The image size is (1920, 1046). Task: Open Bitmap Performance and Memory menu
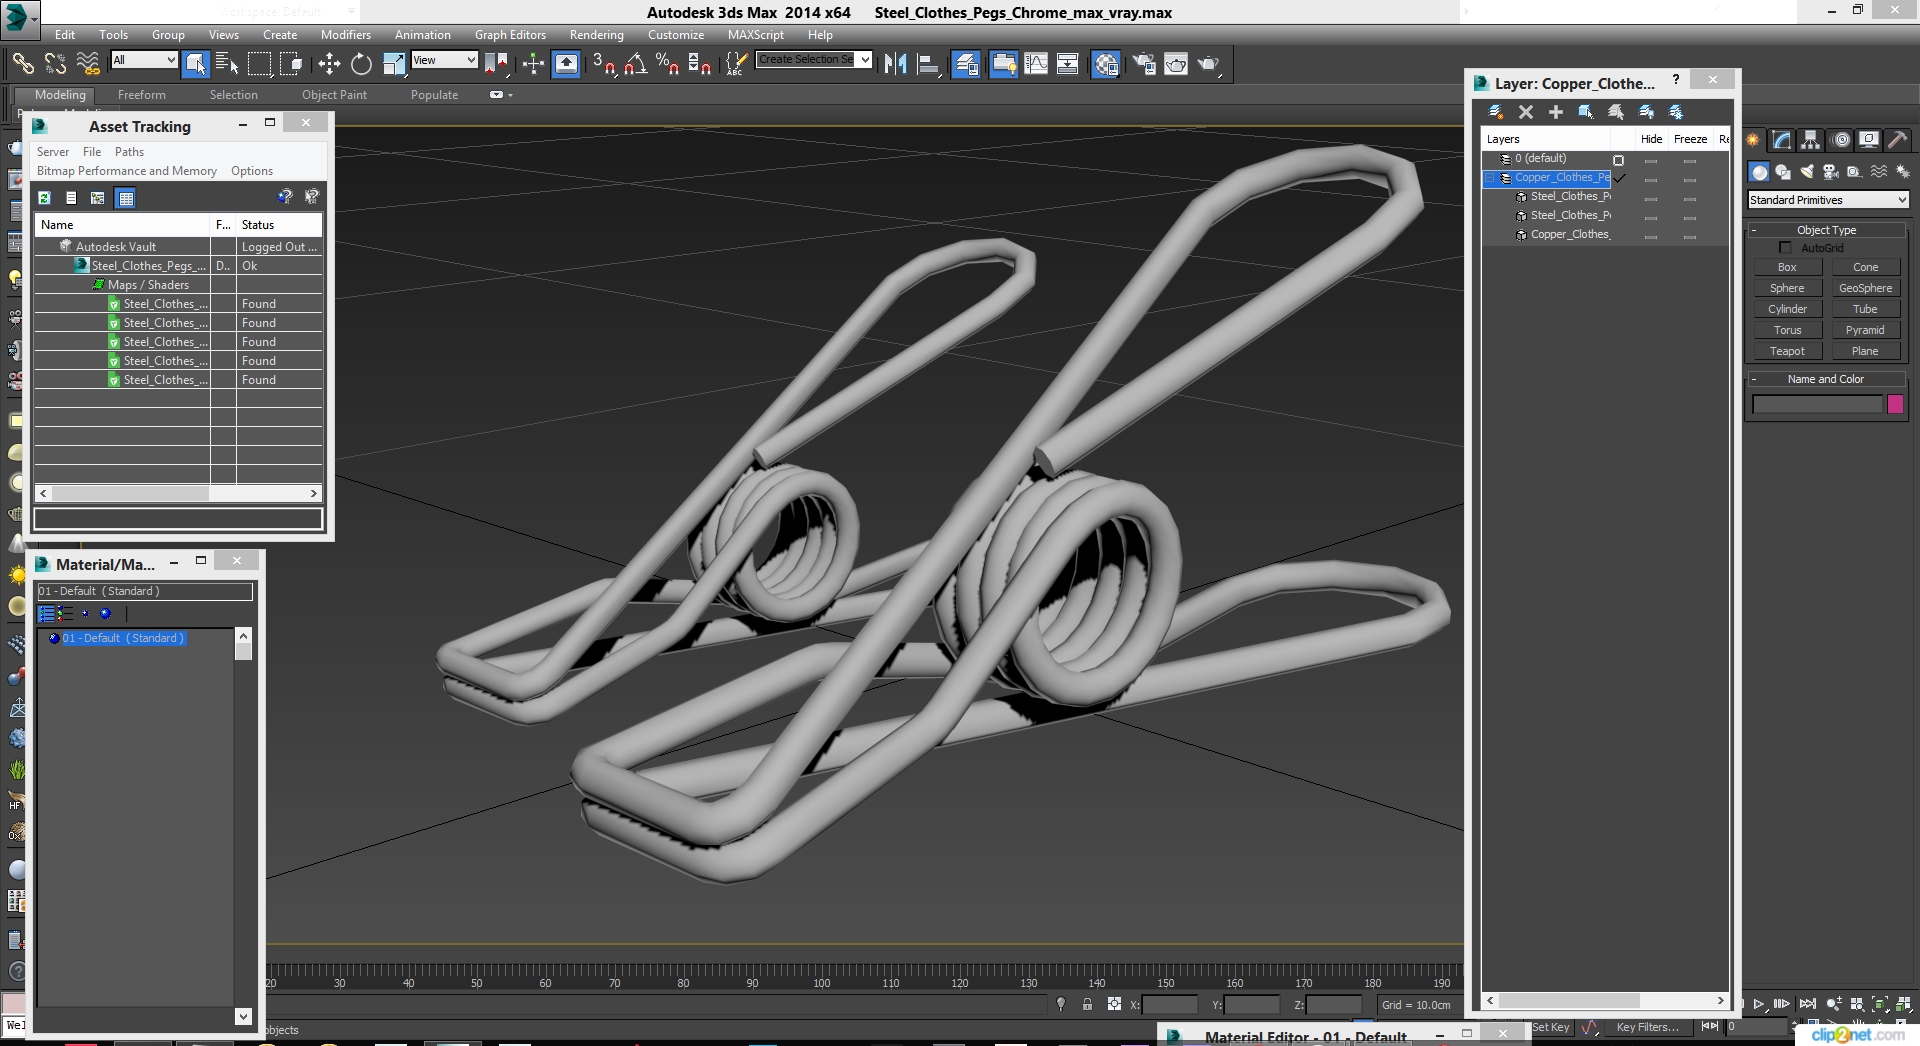[126, 171]
